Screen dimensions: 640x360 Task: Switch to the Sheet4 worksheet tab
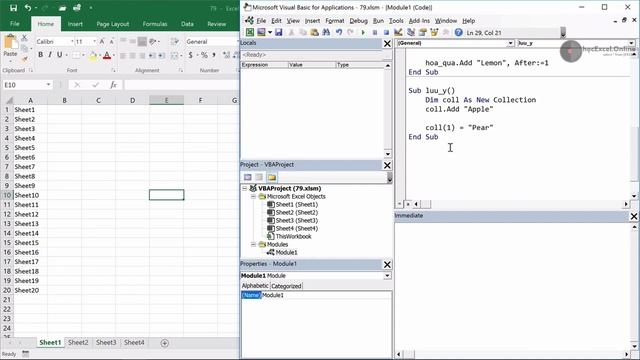tap(134, 342)
